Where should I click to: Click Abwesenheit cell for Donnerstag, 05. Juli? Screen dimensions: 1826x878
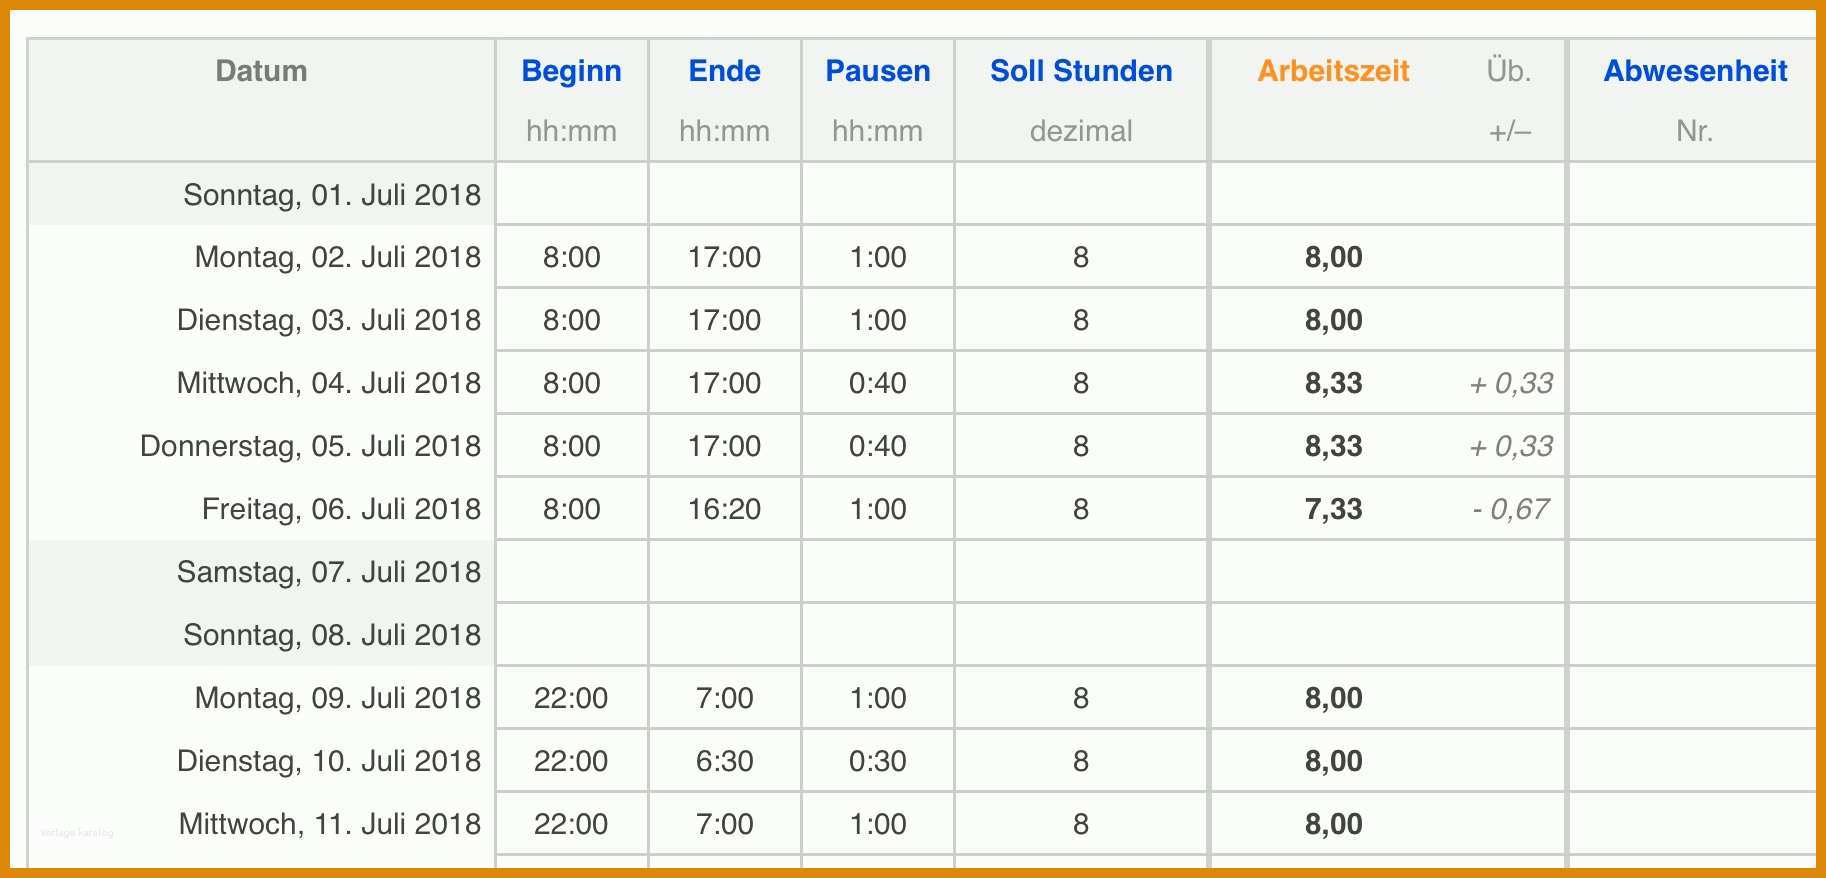coord(1692,446)
